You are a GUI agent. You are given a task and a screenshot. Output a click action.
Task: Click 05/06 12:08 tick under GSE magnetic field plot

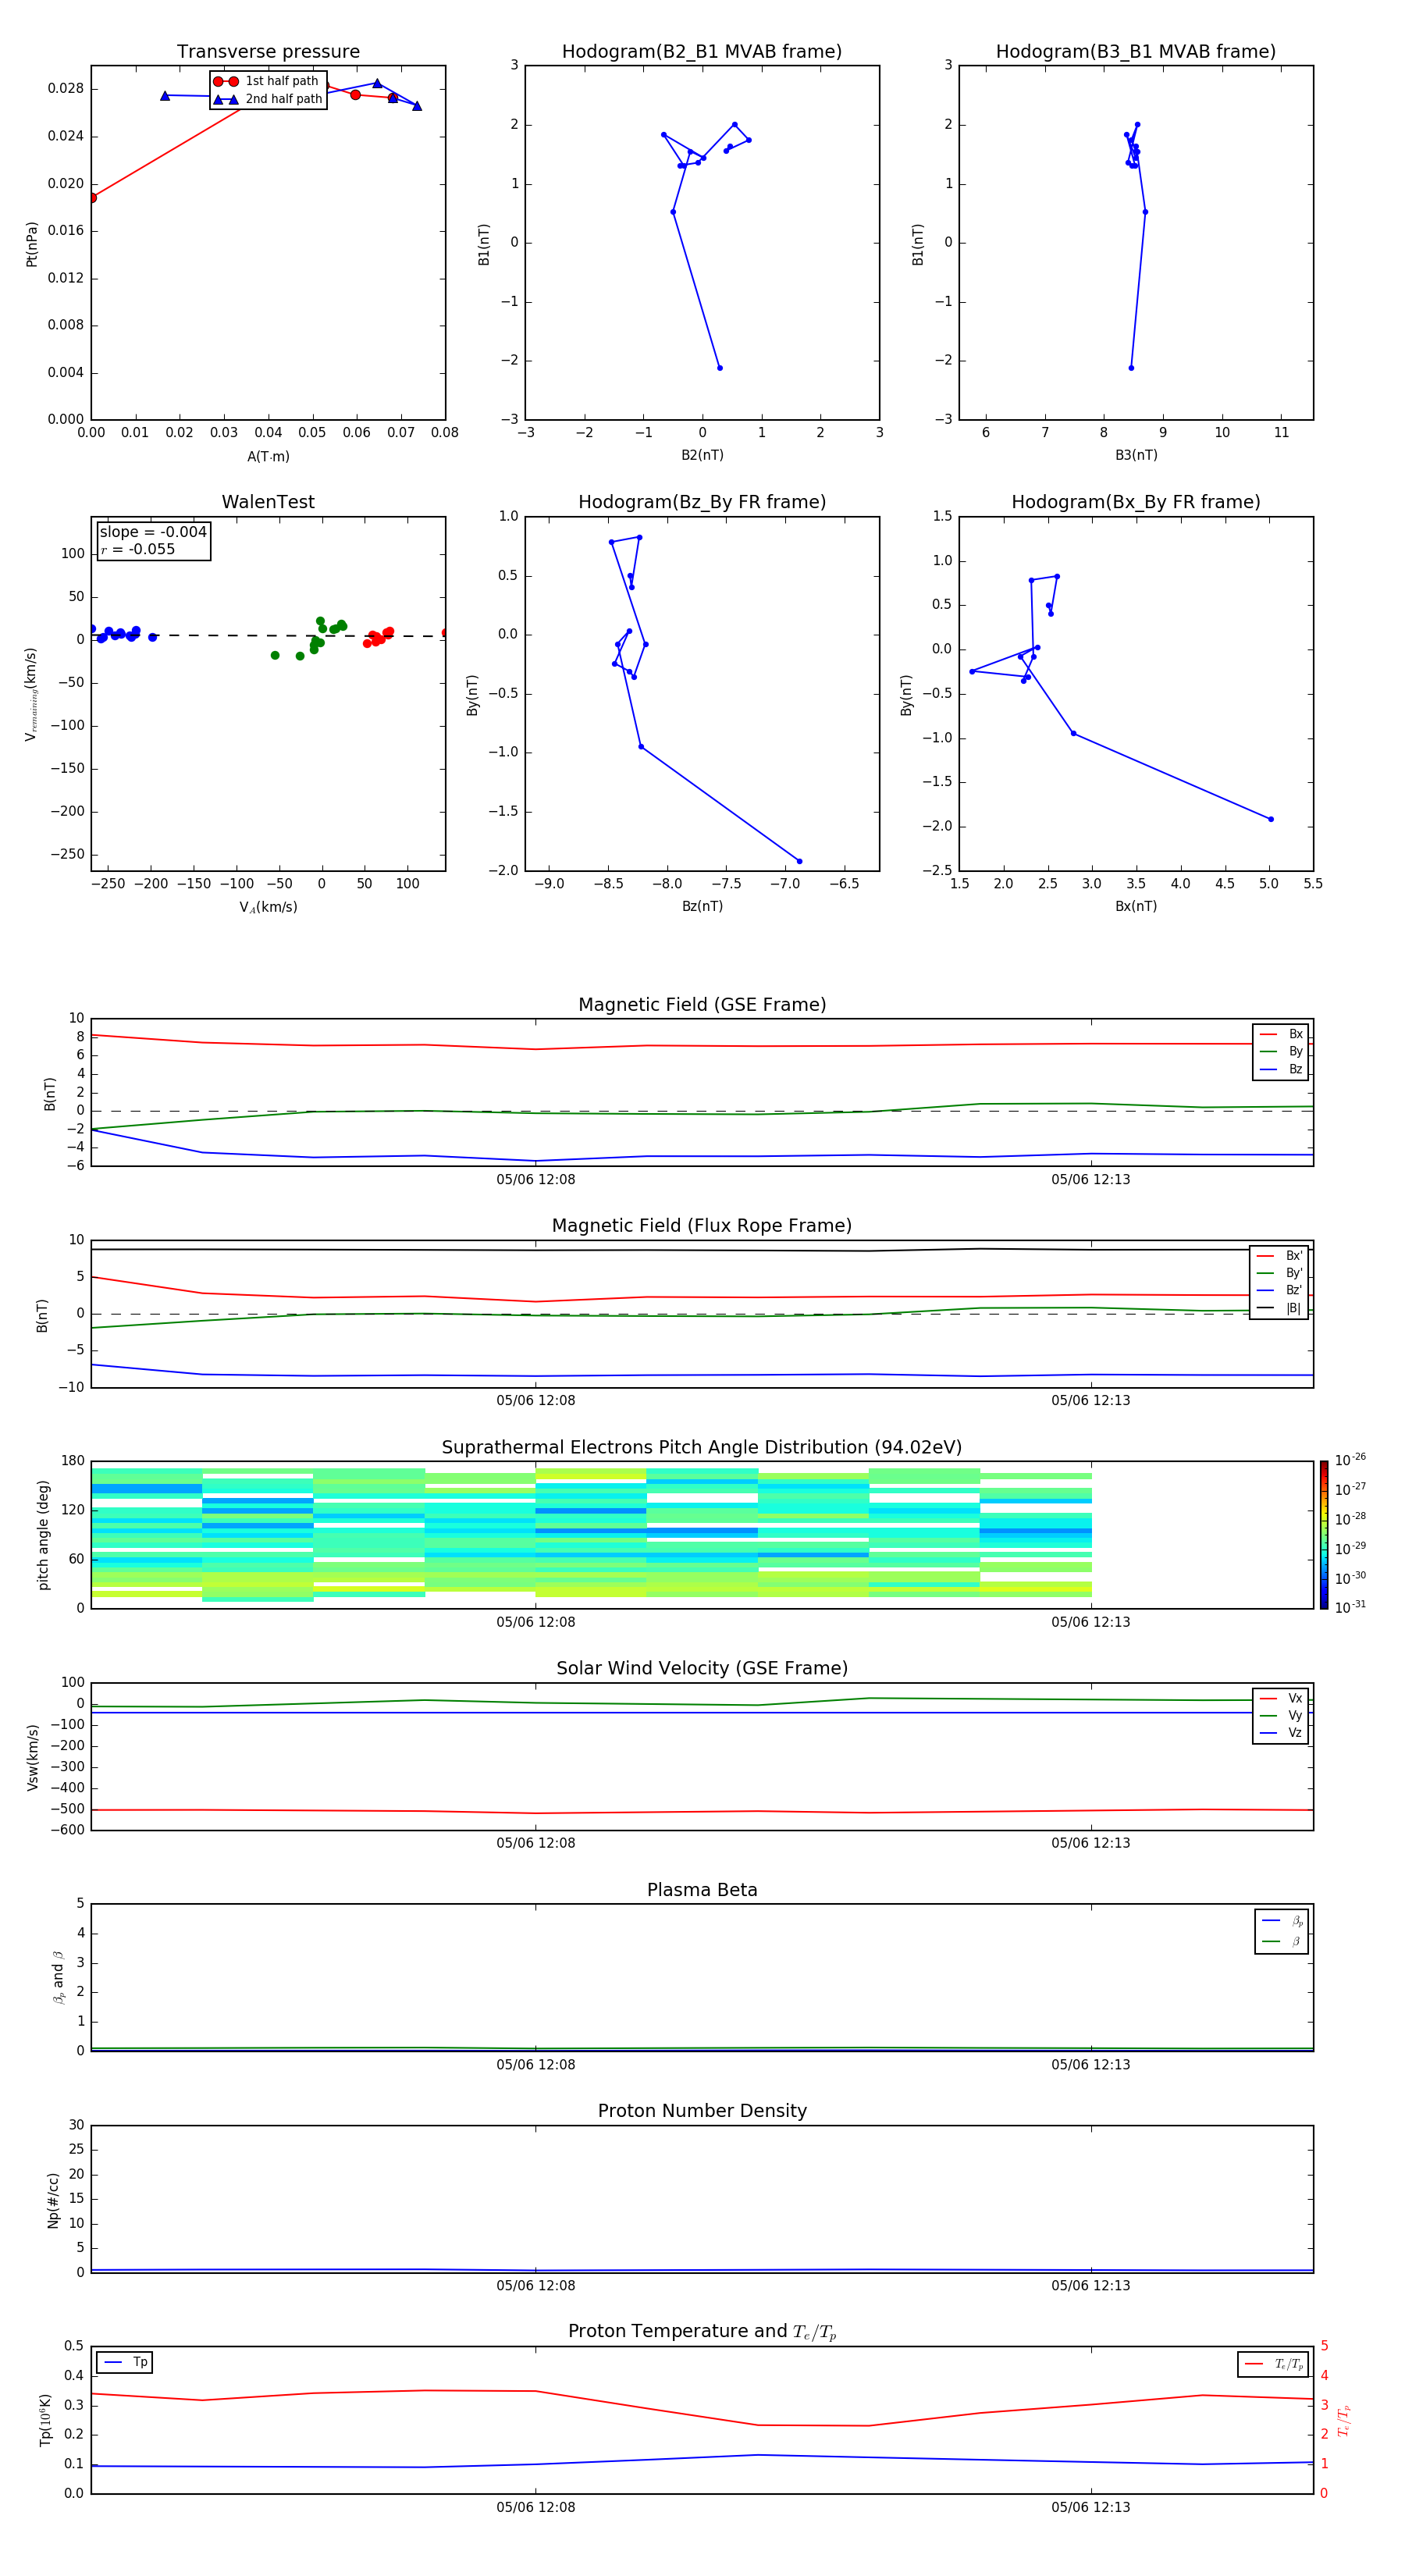(x=536, y=1180)
